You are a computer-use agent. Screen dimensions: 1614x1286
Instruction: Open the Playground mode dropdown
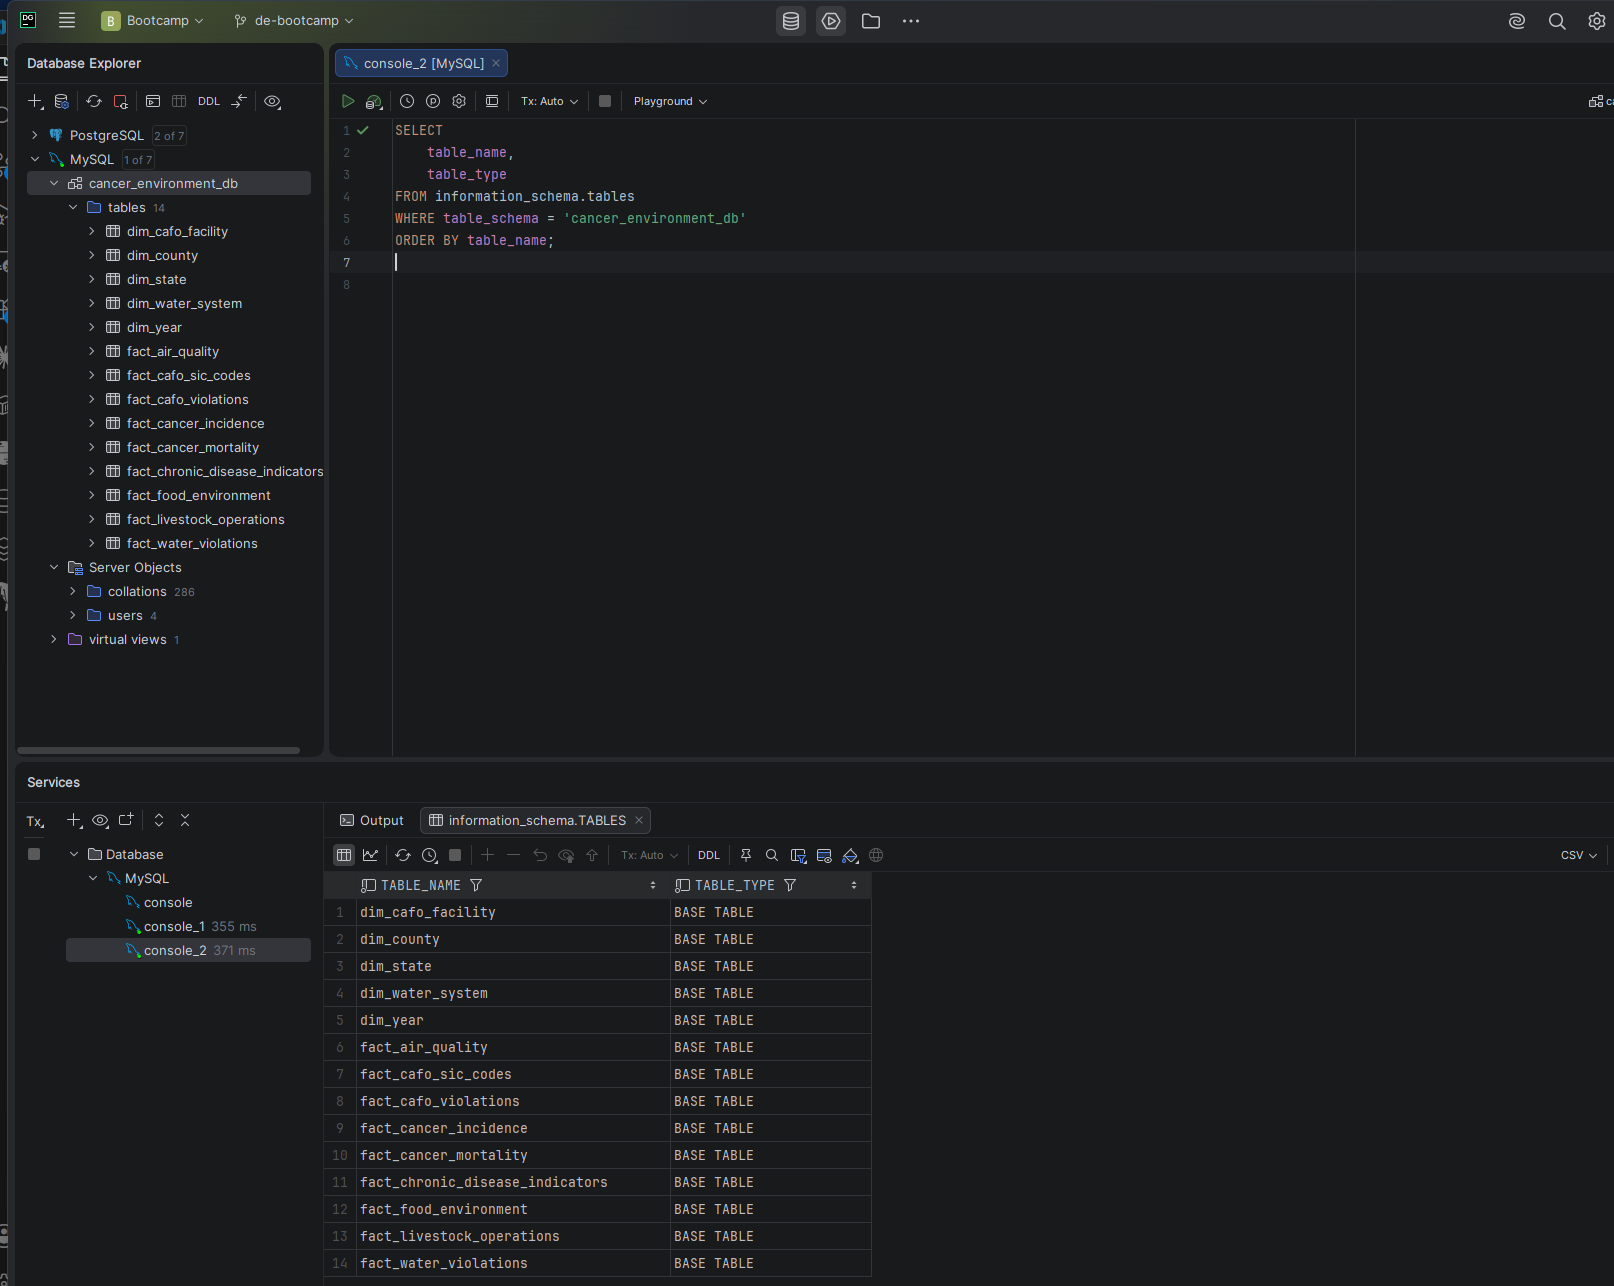tap(670, 101)
